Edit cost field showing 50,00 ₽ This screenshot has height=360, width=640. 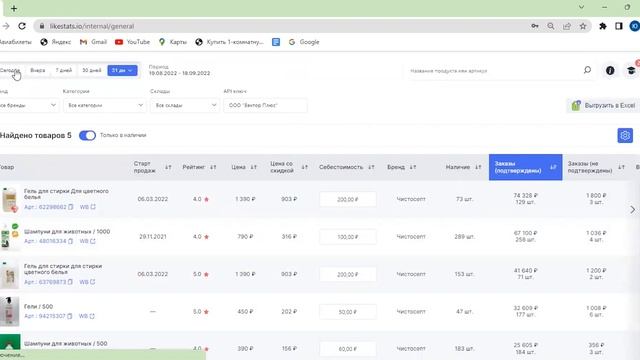click(348, 312)
